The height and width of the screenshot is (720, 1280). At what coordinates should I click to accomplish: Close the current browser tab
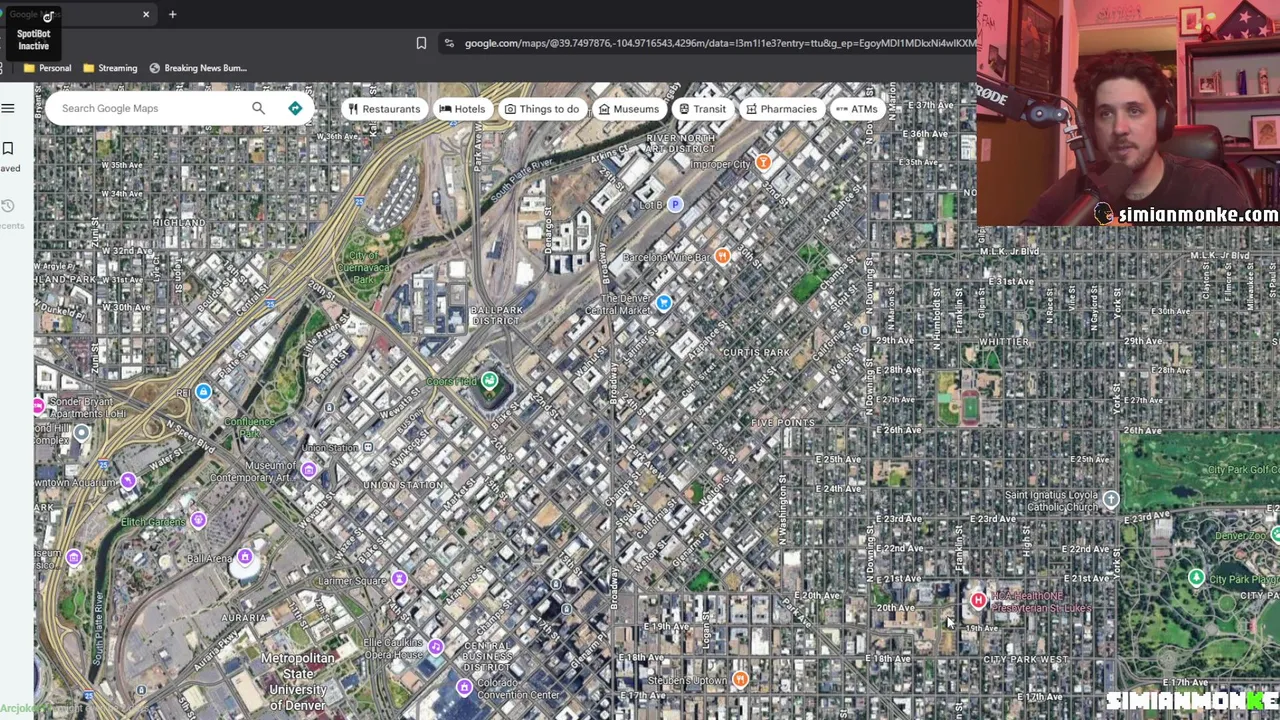click(146, 15)
